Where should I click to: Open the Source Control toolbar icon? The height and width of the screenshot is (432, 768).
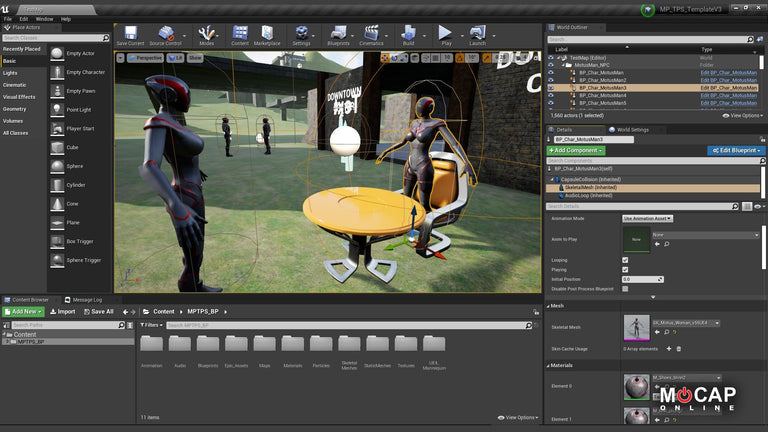pos(165,35)
